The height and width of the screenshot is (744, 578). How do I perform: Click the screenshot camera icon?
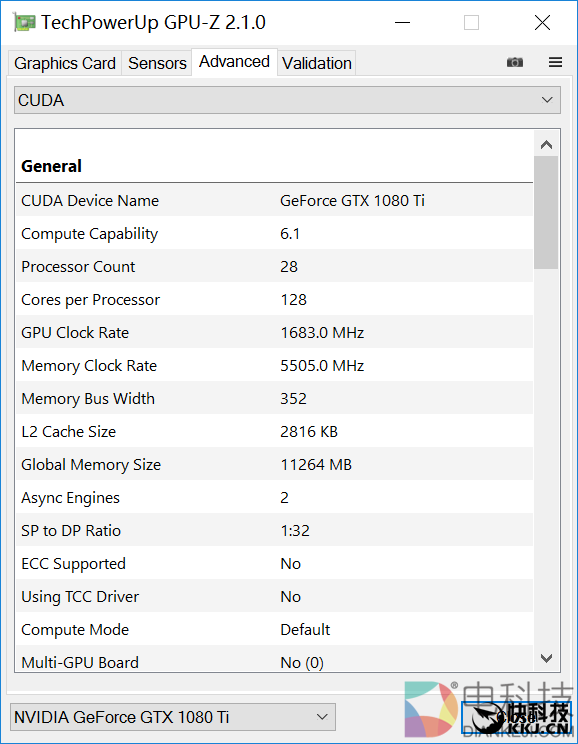point(515,62)
